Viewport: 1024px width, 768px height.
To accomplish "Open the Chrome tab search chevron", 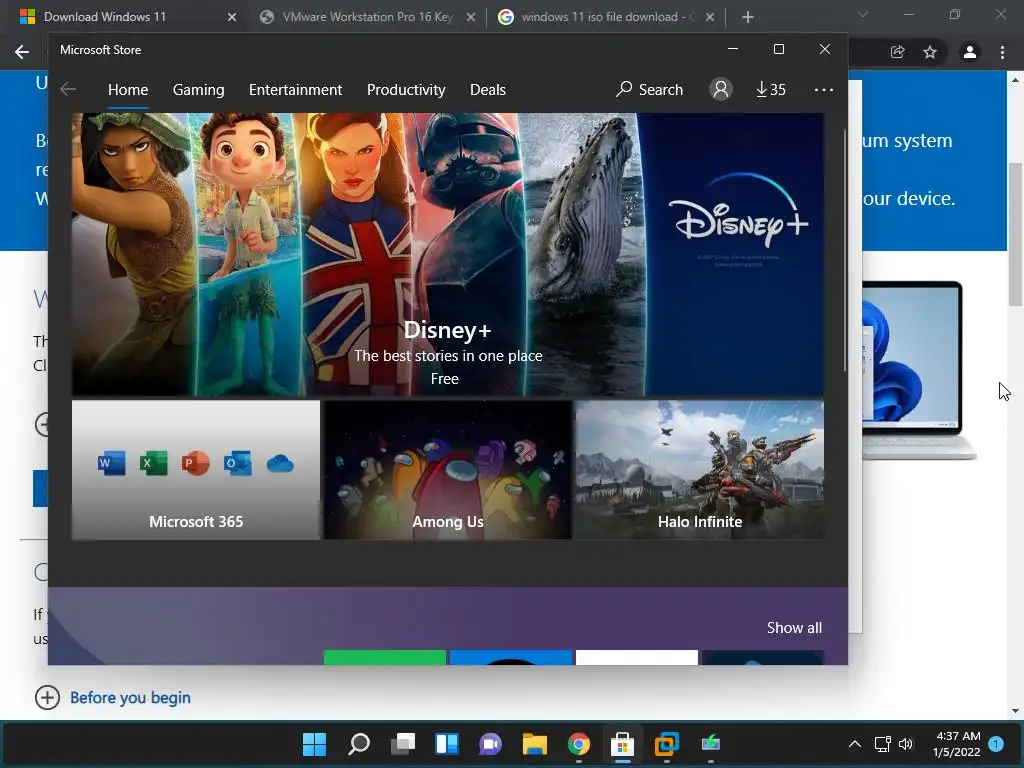I will click(863, 14).
